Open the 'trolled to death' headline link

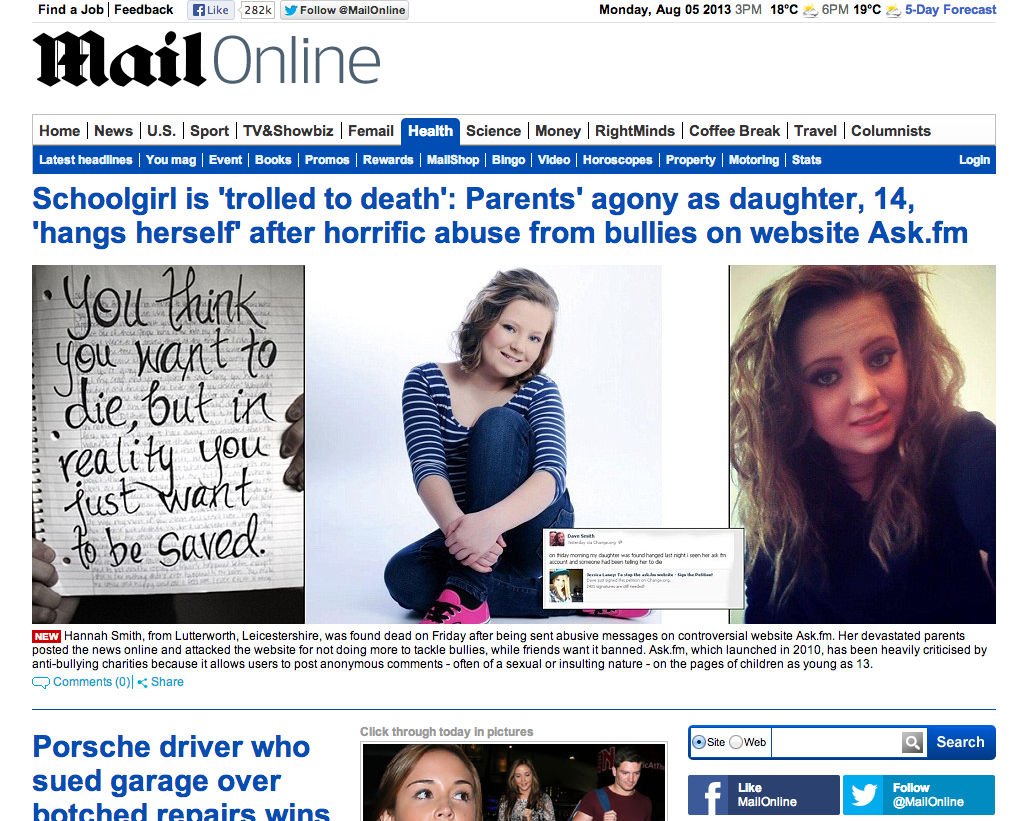pyautogui.click(x=500, y=216)
